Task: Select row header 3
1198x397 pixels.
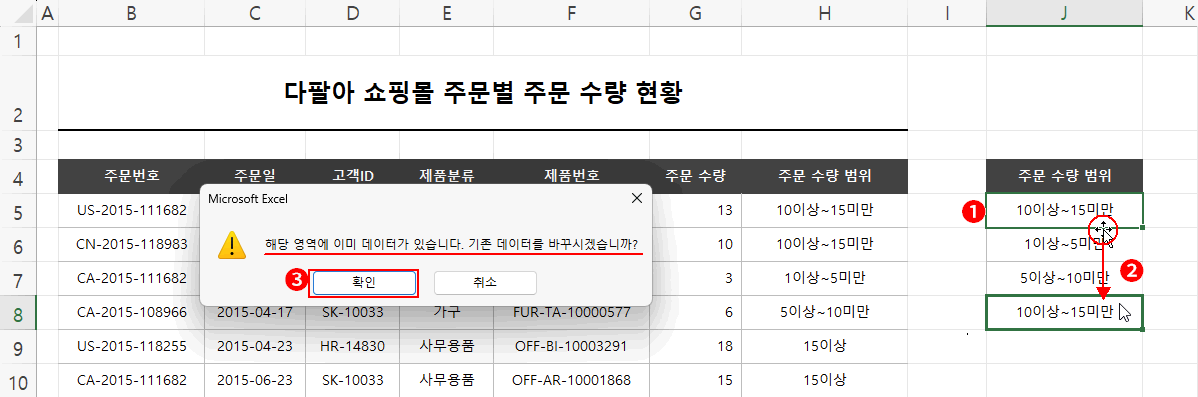Action: [x=18, y=145]
